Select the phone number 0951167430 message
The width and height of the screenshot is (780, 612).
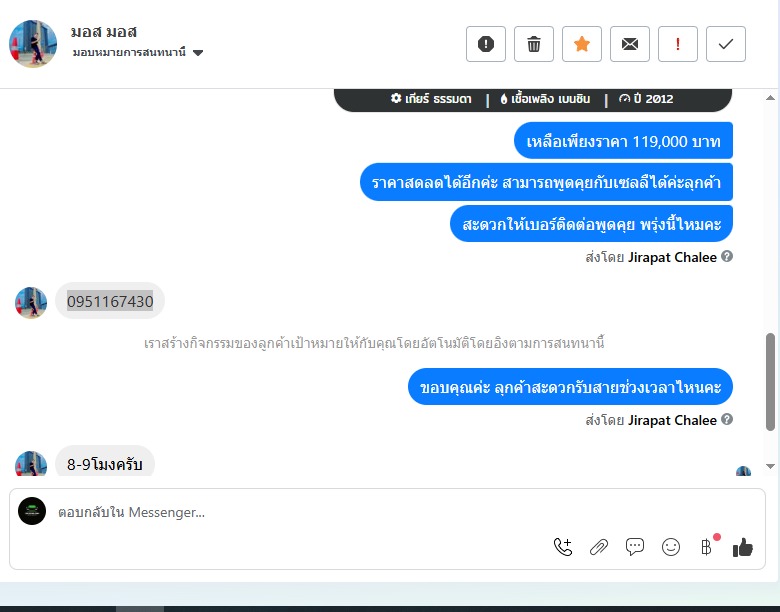coord(110,301)
